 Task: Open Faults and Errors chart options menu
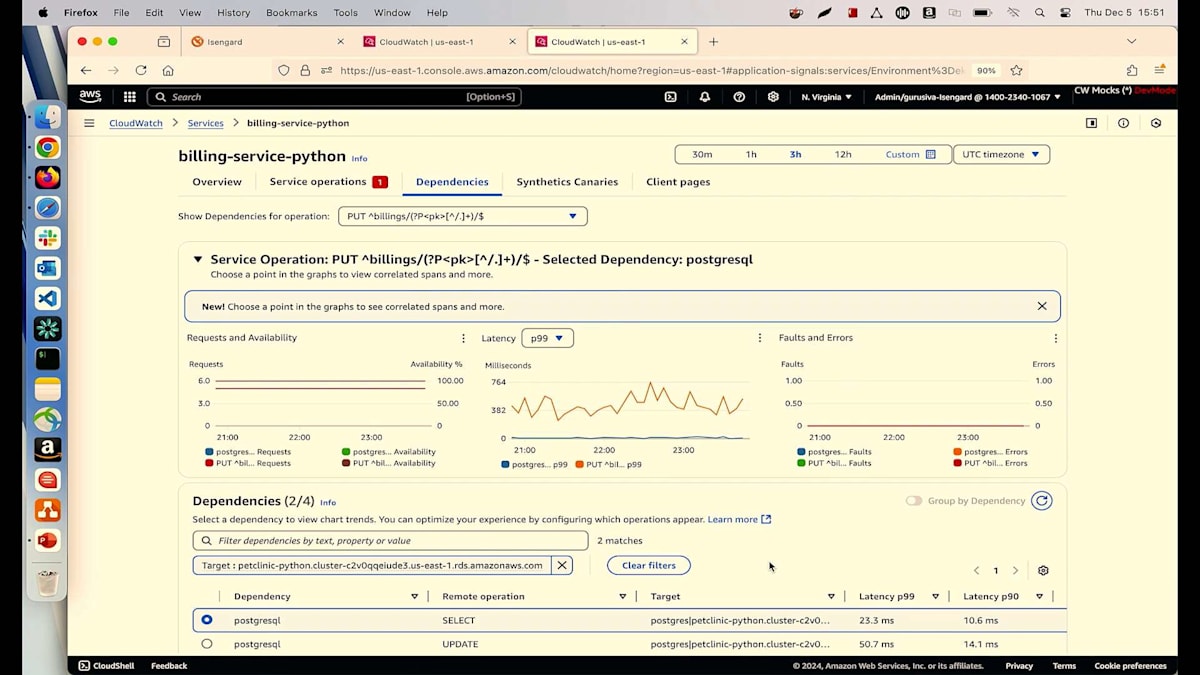(x=1056, y=338)
